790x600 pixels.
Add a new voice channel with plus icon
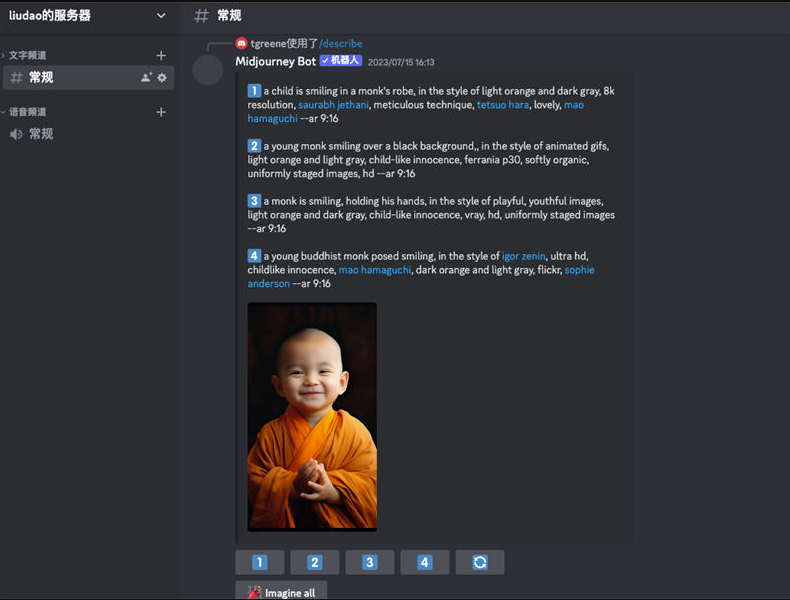(x=161, y=112)
